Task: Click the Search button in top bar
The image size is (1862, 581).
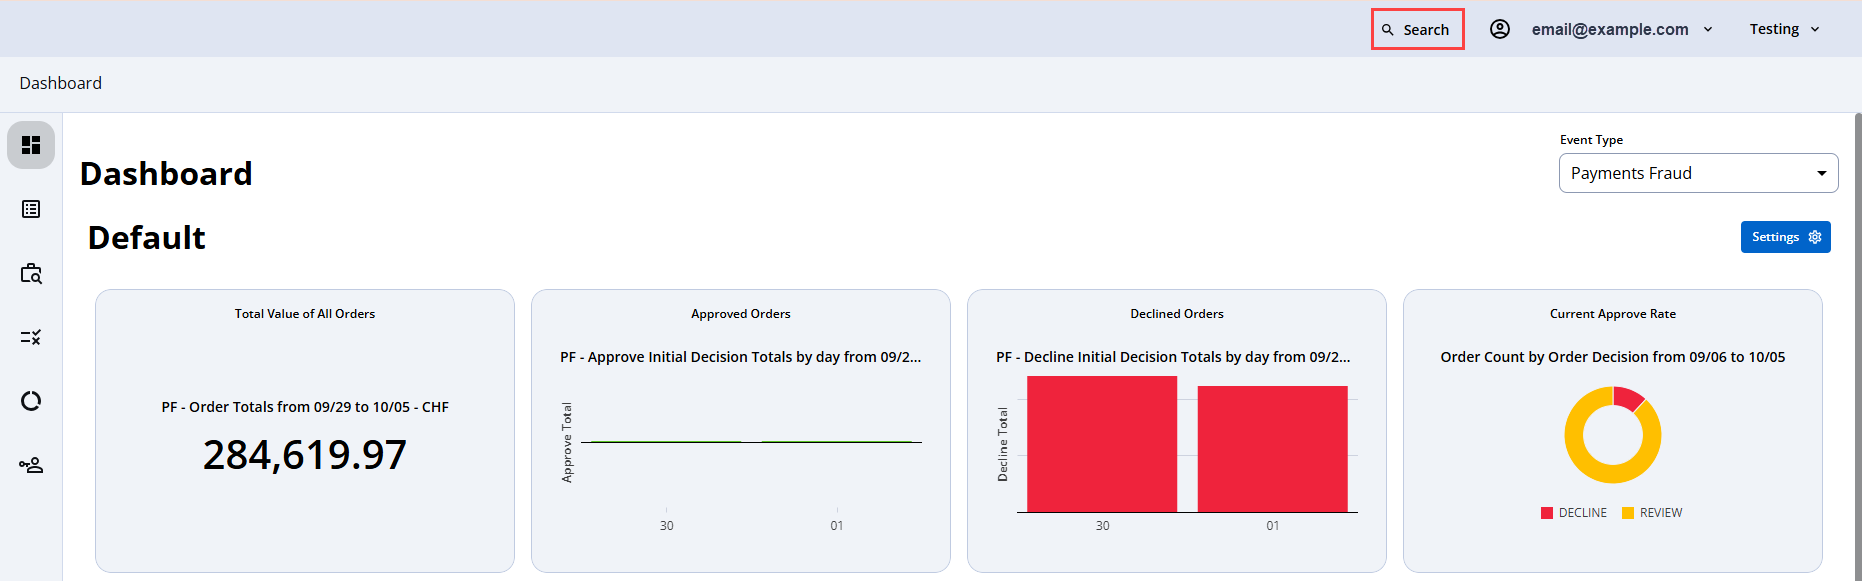Action: click(x=1417, y=29)
